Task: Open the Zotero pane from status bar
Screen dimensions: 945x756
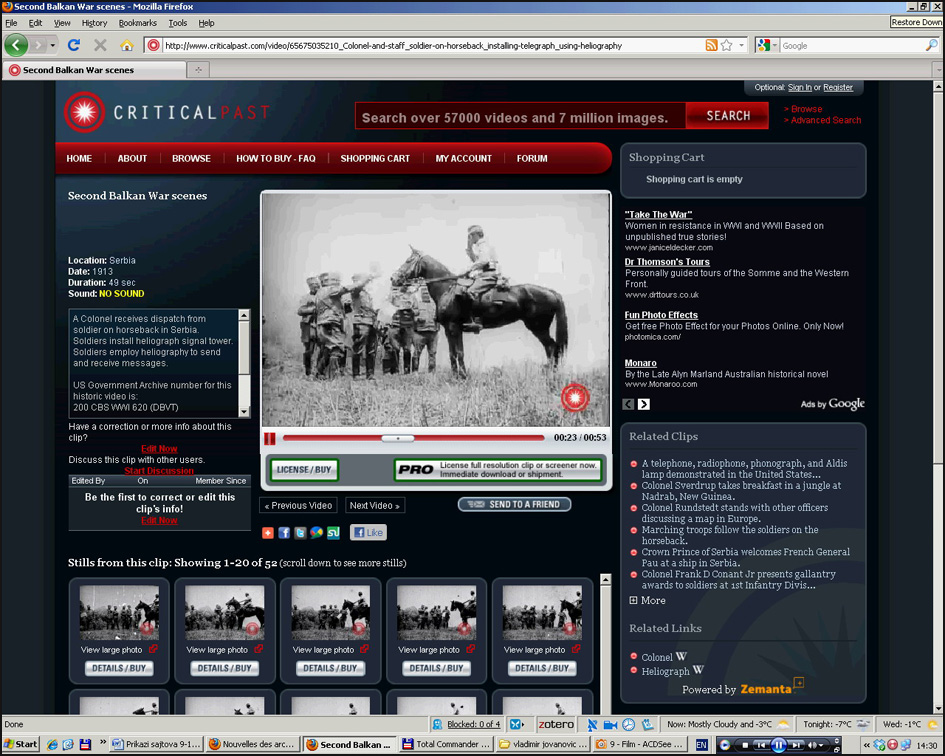Action: 557,724
